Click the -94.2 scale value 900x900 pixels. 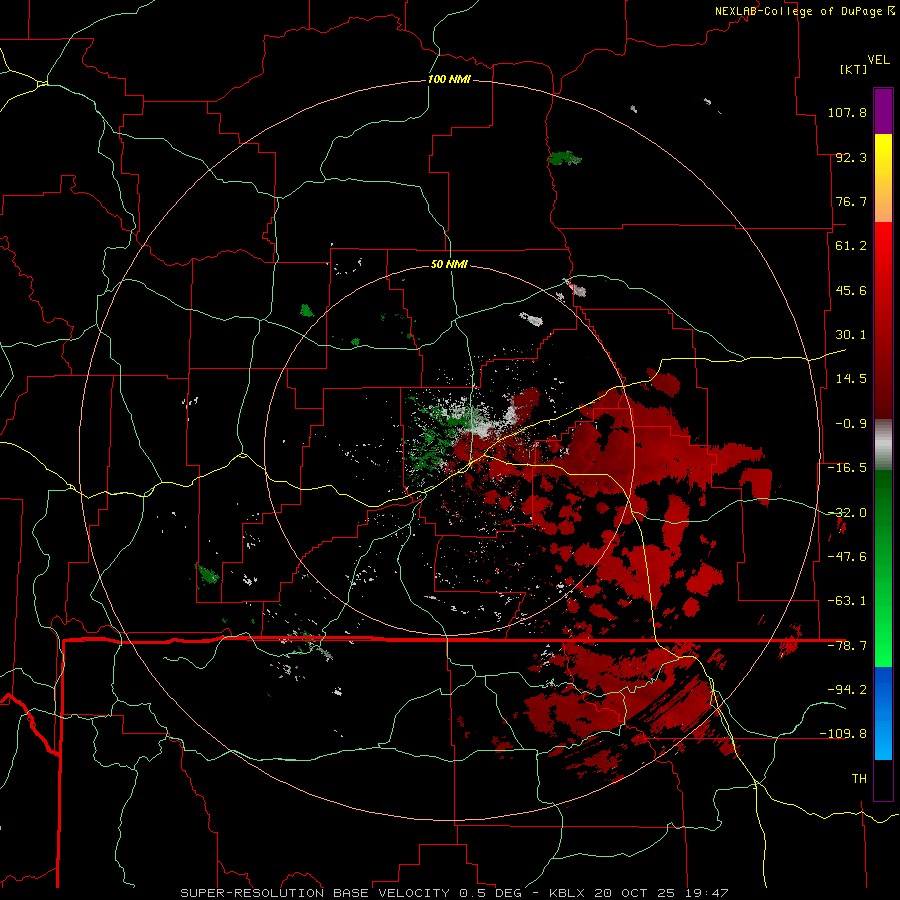[x=847, y=689]
